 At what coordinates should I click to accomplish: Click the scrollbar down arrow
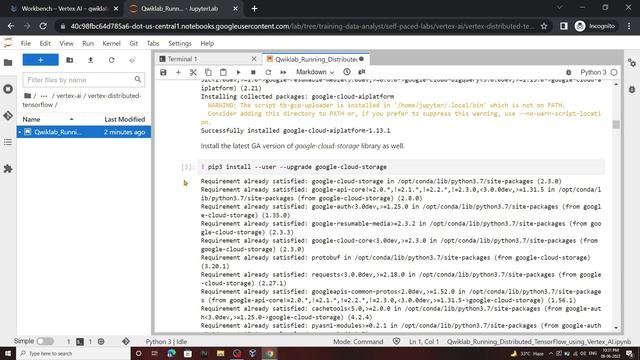click(616, 328)
